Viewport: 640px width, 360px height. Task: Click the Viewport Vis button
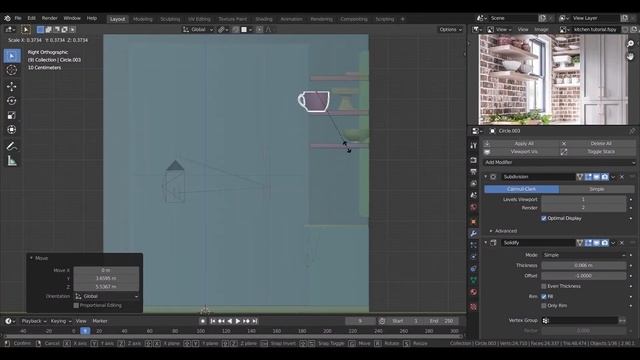(520, 152)
